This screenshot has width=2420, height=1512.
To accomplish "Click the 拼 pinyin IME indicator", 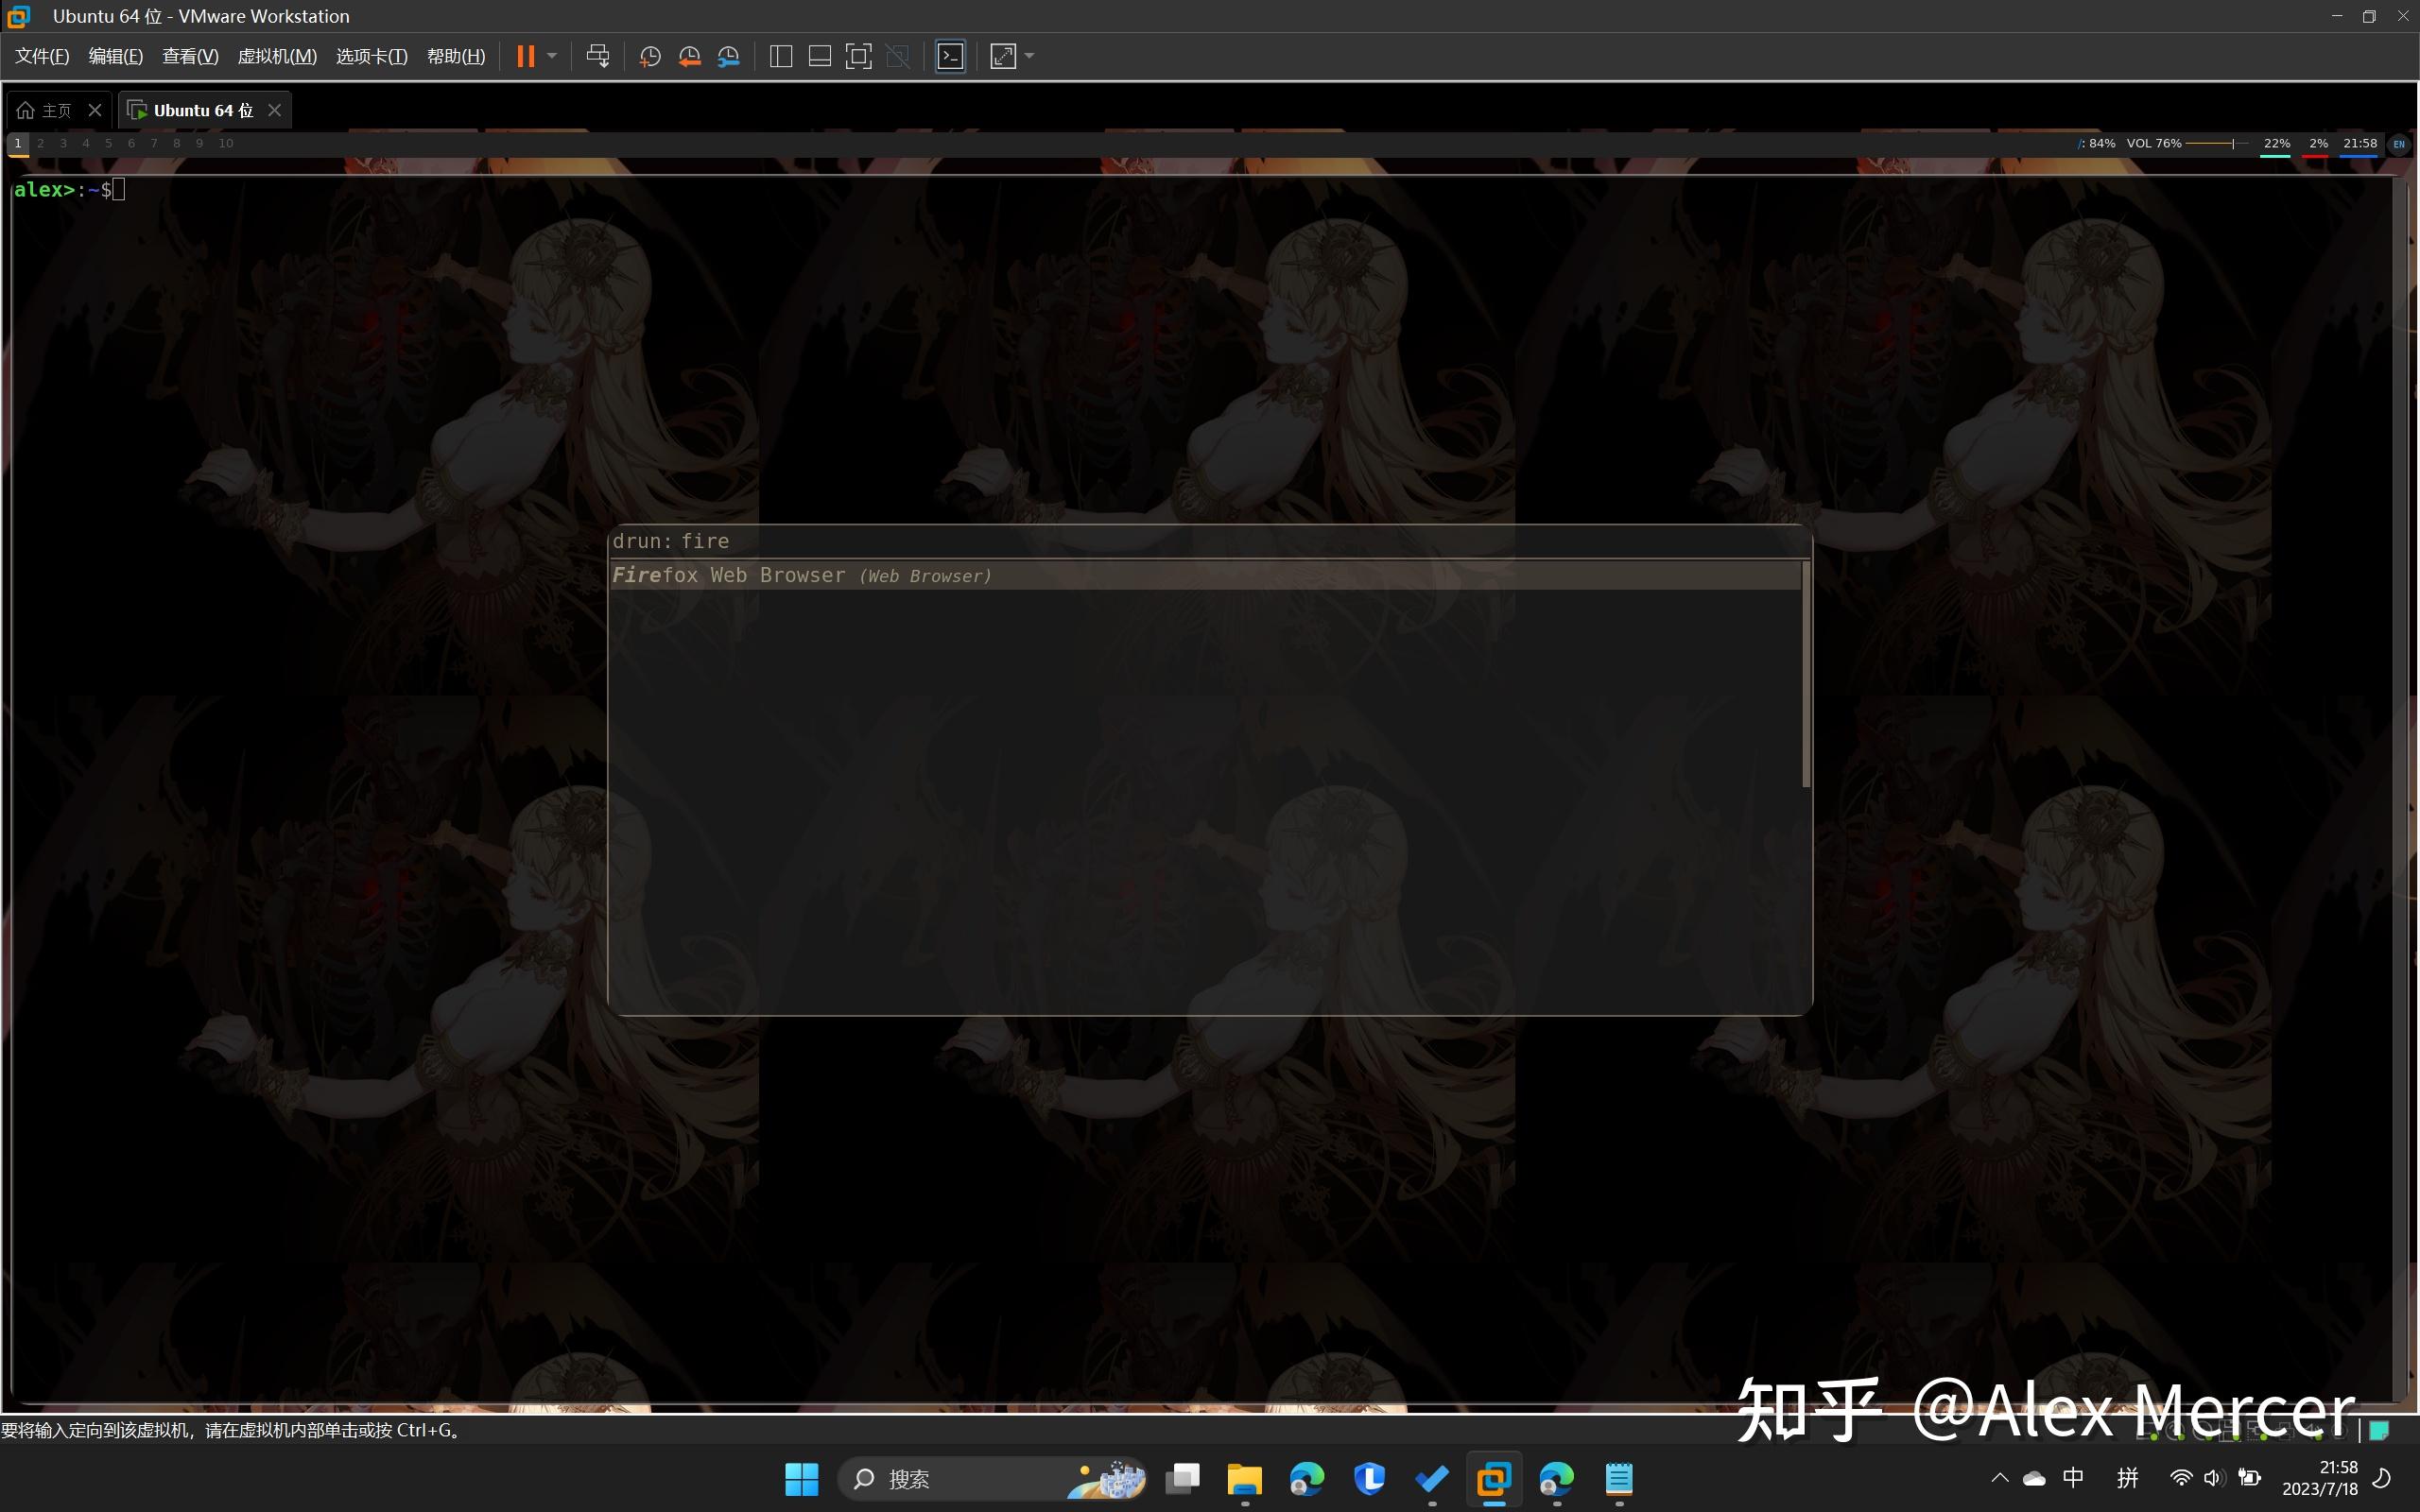I will [2127, 1478].
